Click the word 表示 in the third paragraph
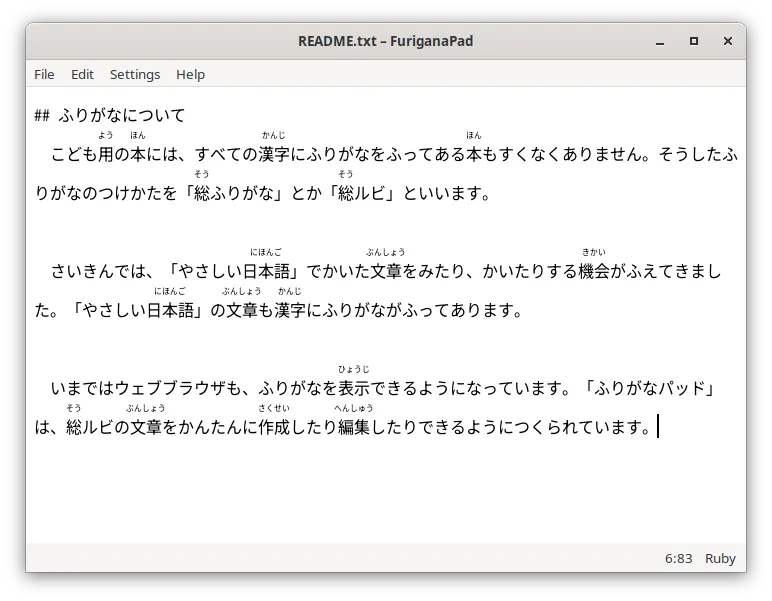 pyautogui.click(x=354, y=388)
